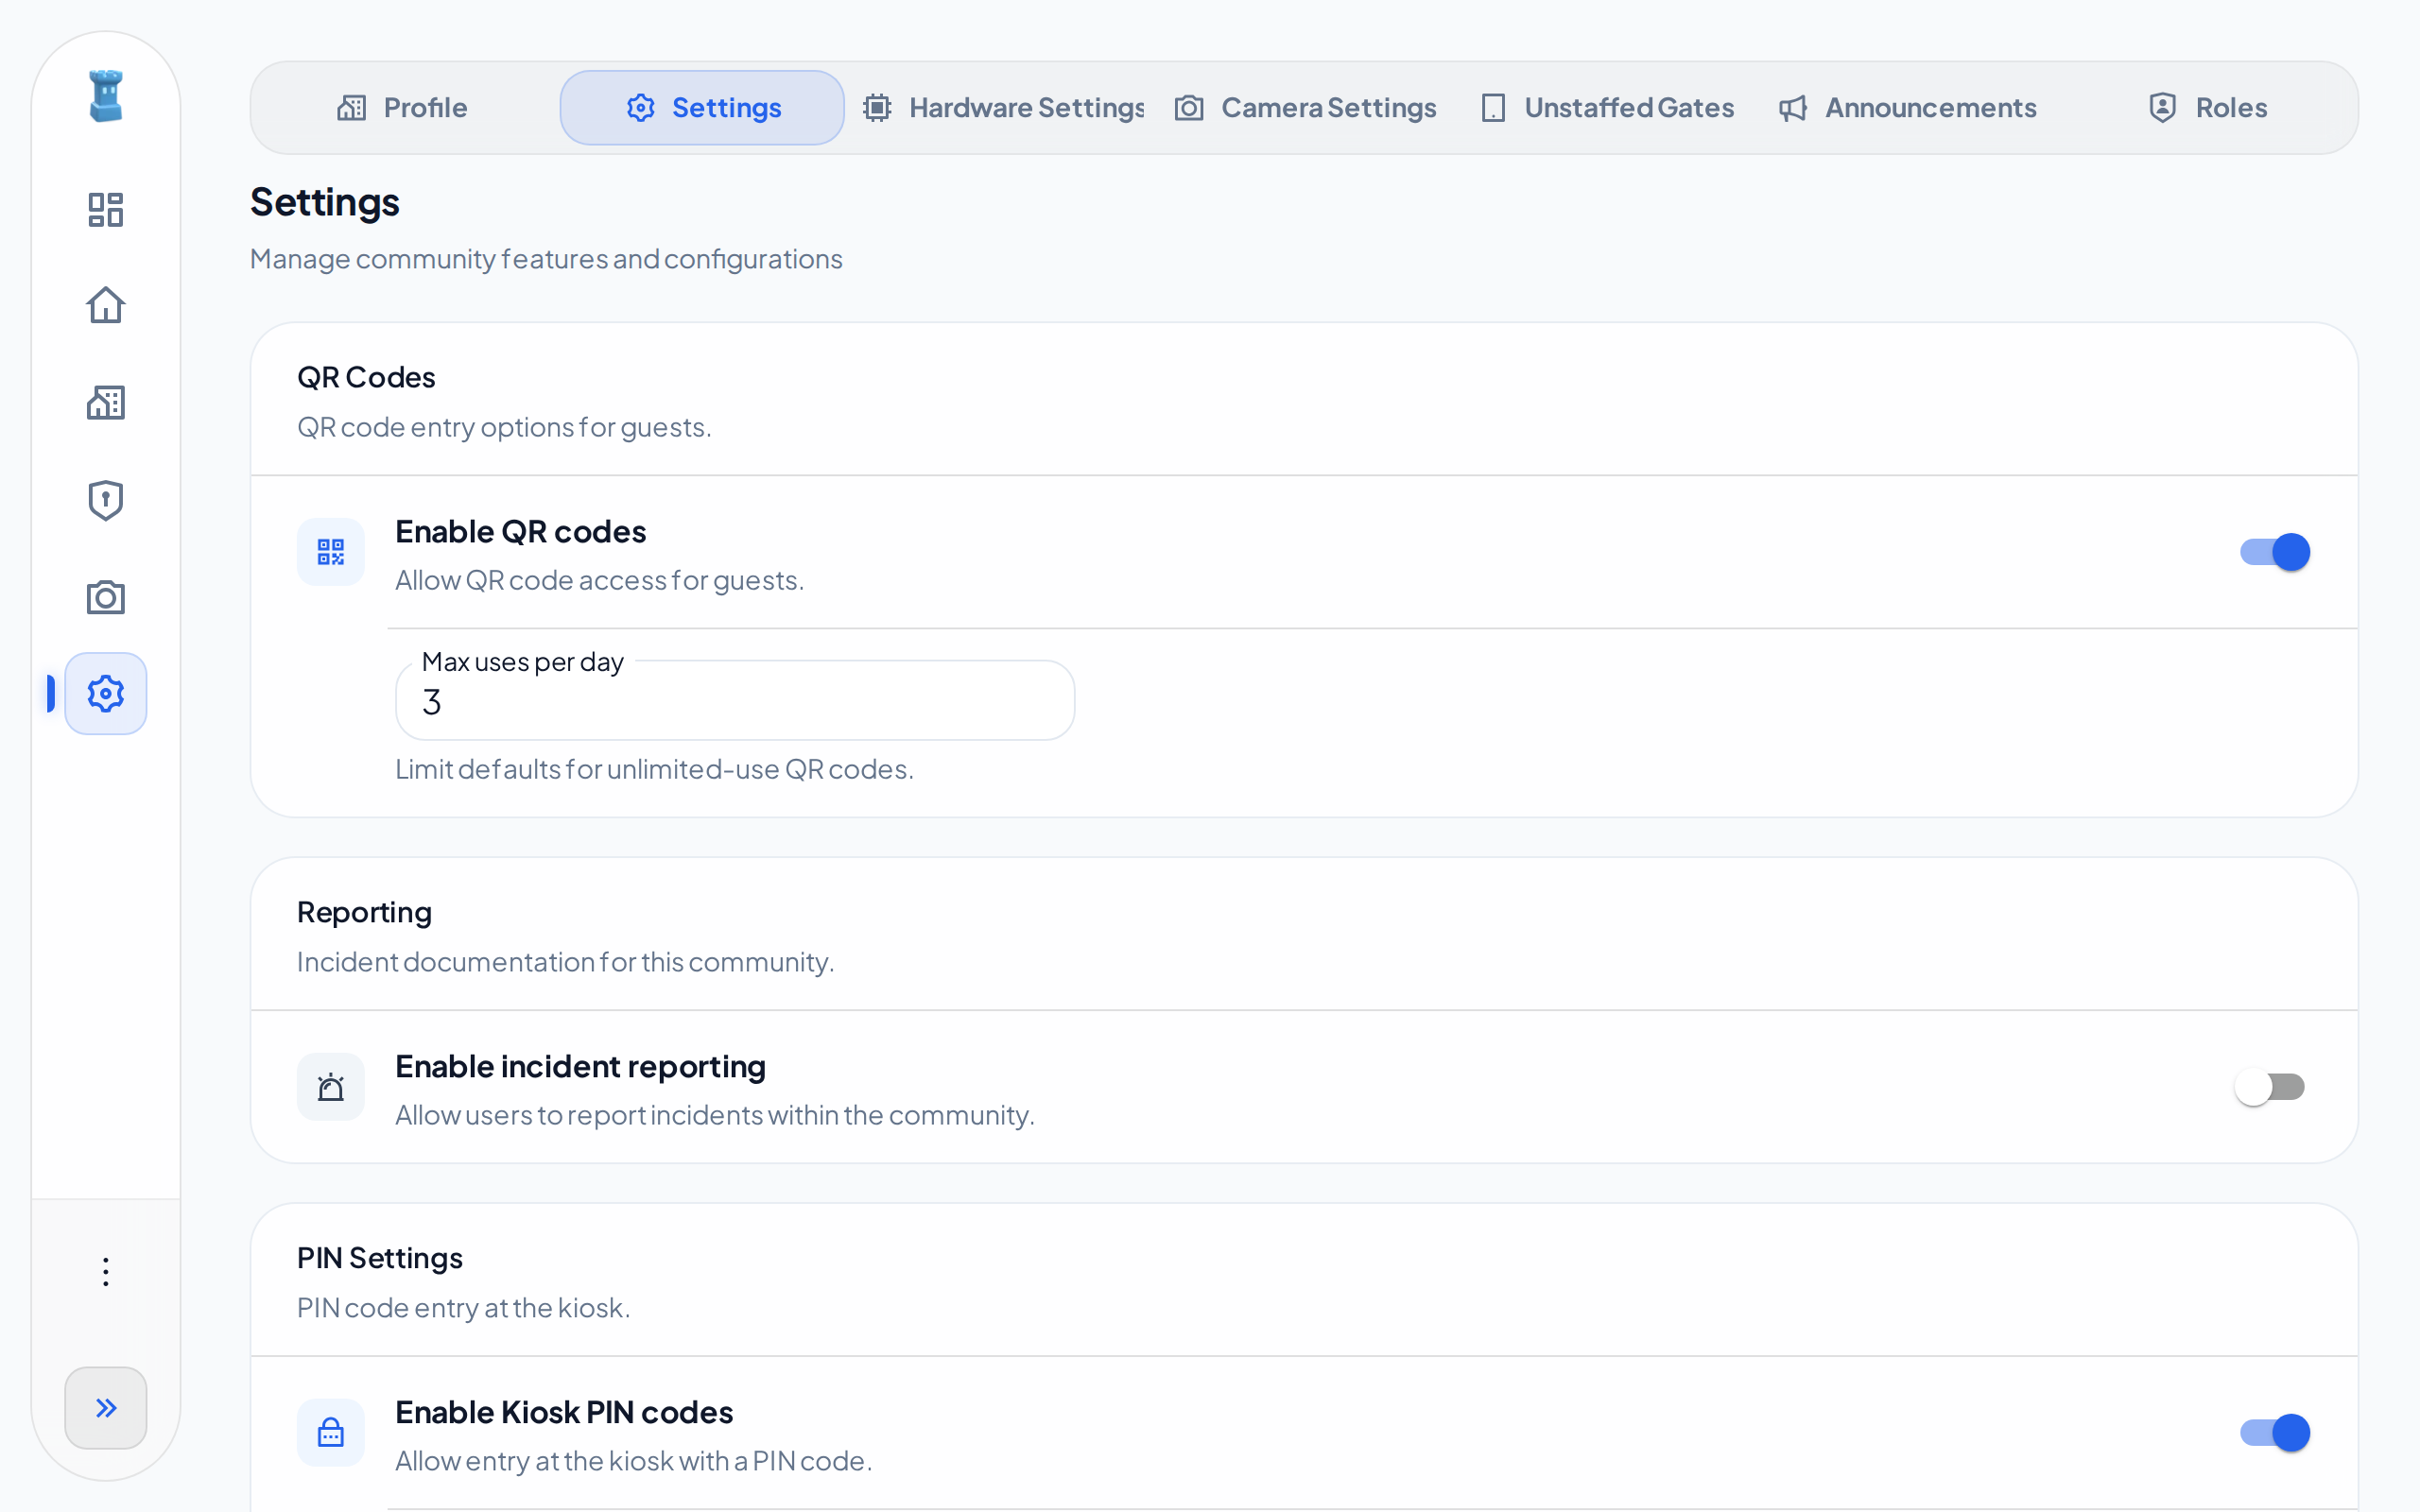Click the PIN Settings section heading

(380, 1258)
